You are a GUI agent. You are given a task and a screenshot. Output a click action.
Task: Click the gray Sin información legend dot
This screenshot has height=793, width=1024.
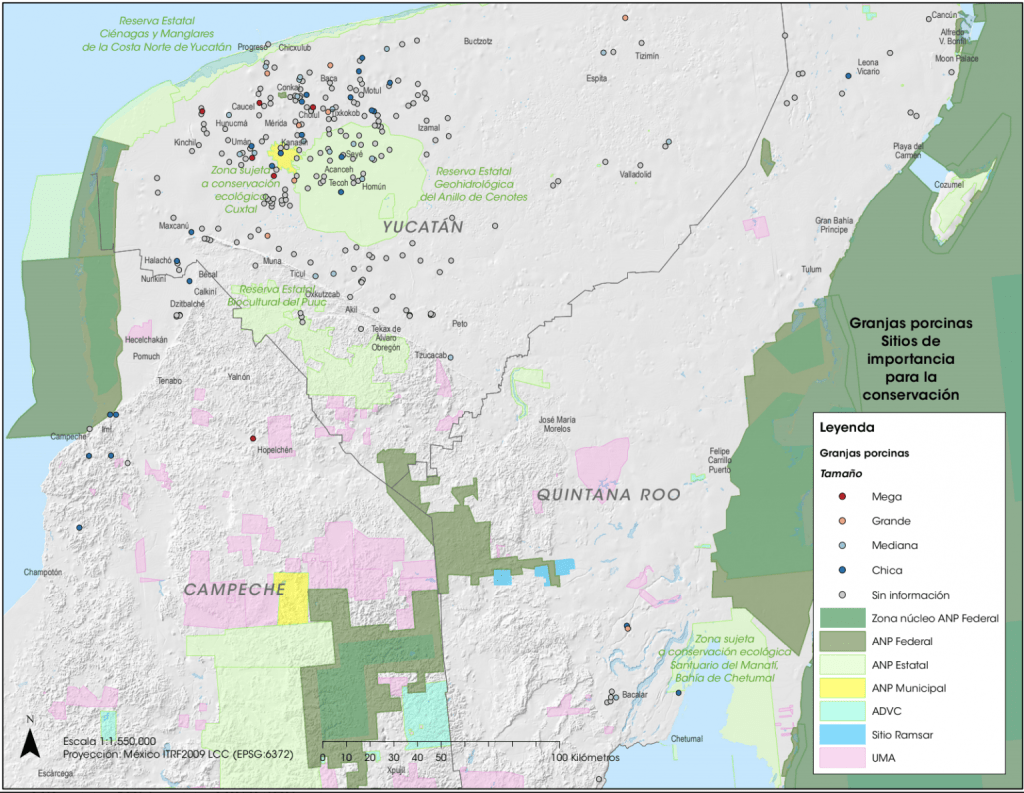(x=843, y=594)
